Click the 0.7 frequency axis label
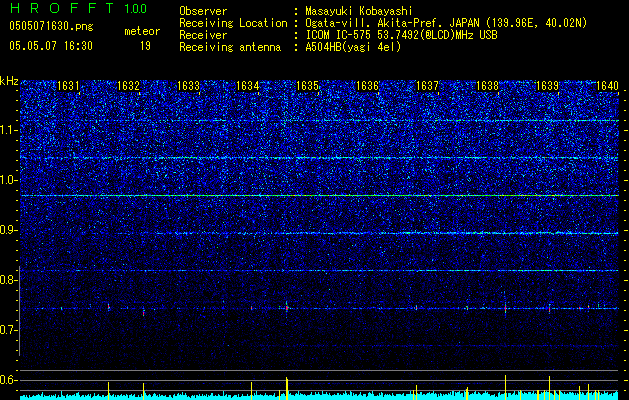This screenshot has height=400, width=629. click(9, 330)
